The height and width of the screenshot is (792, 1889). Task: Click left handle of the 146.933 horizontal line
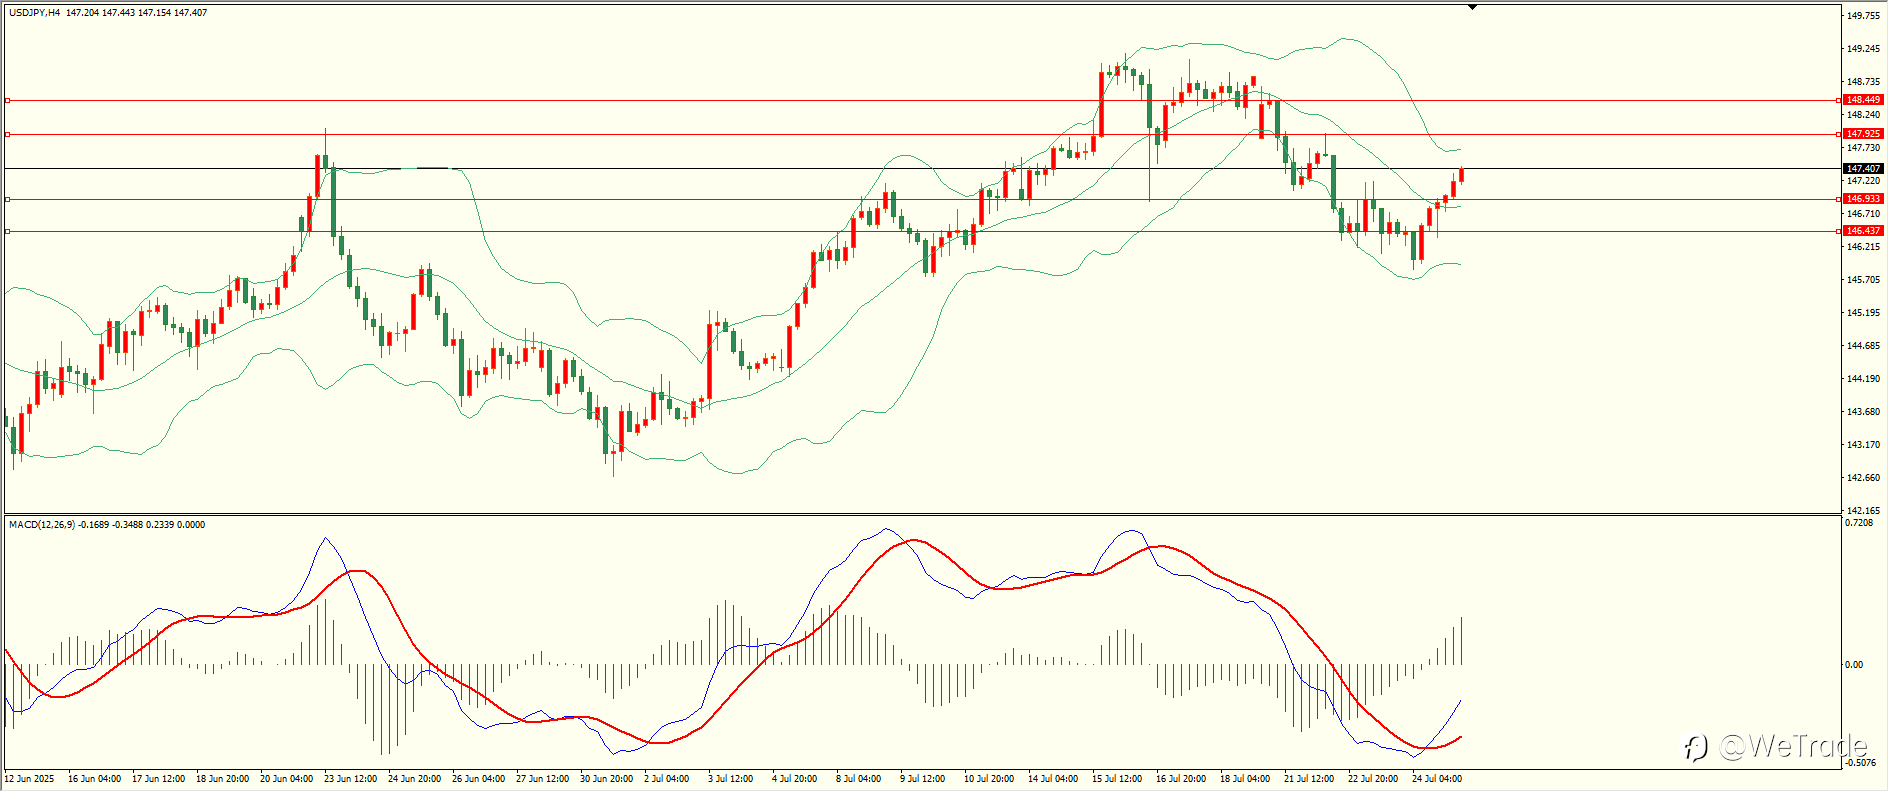pos(8,199)
